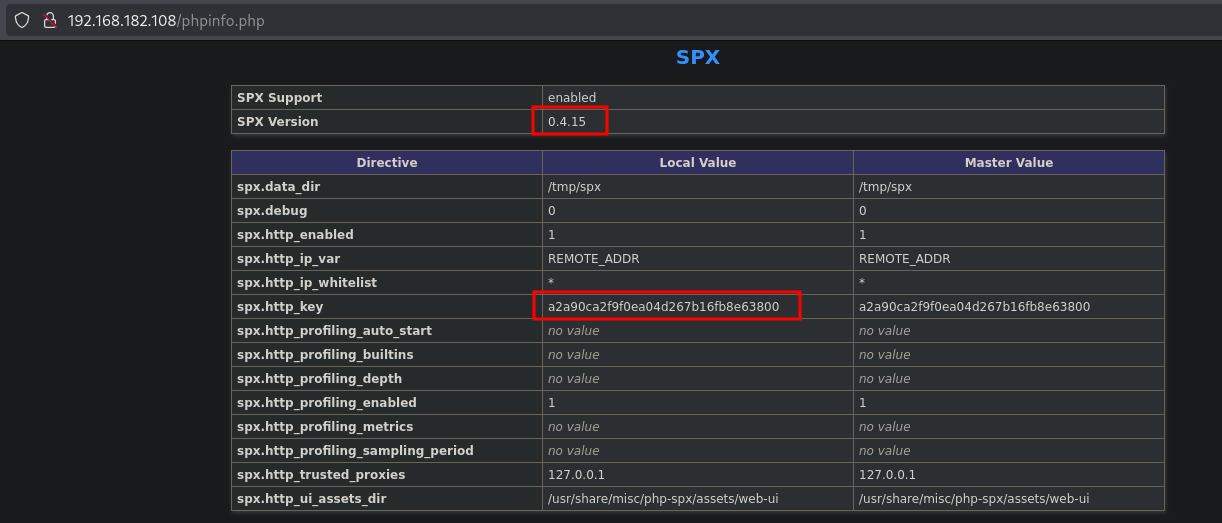Click the spx.http_key master value hash
Screen dimensions: 1222x523
coord(974,307)
